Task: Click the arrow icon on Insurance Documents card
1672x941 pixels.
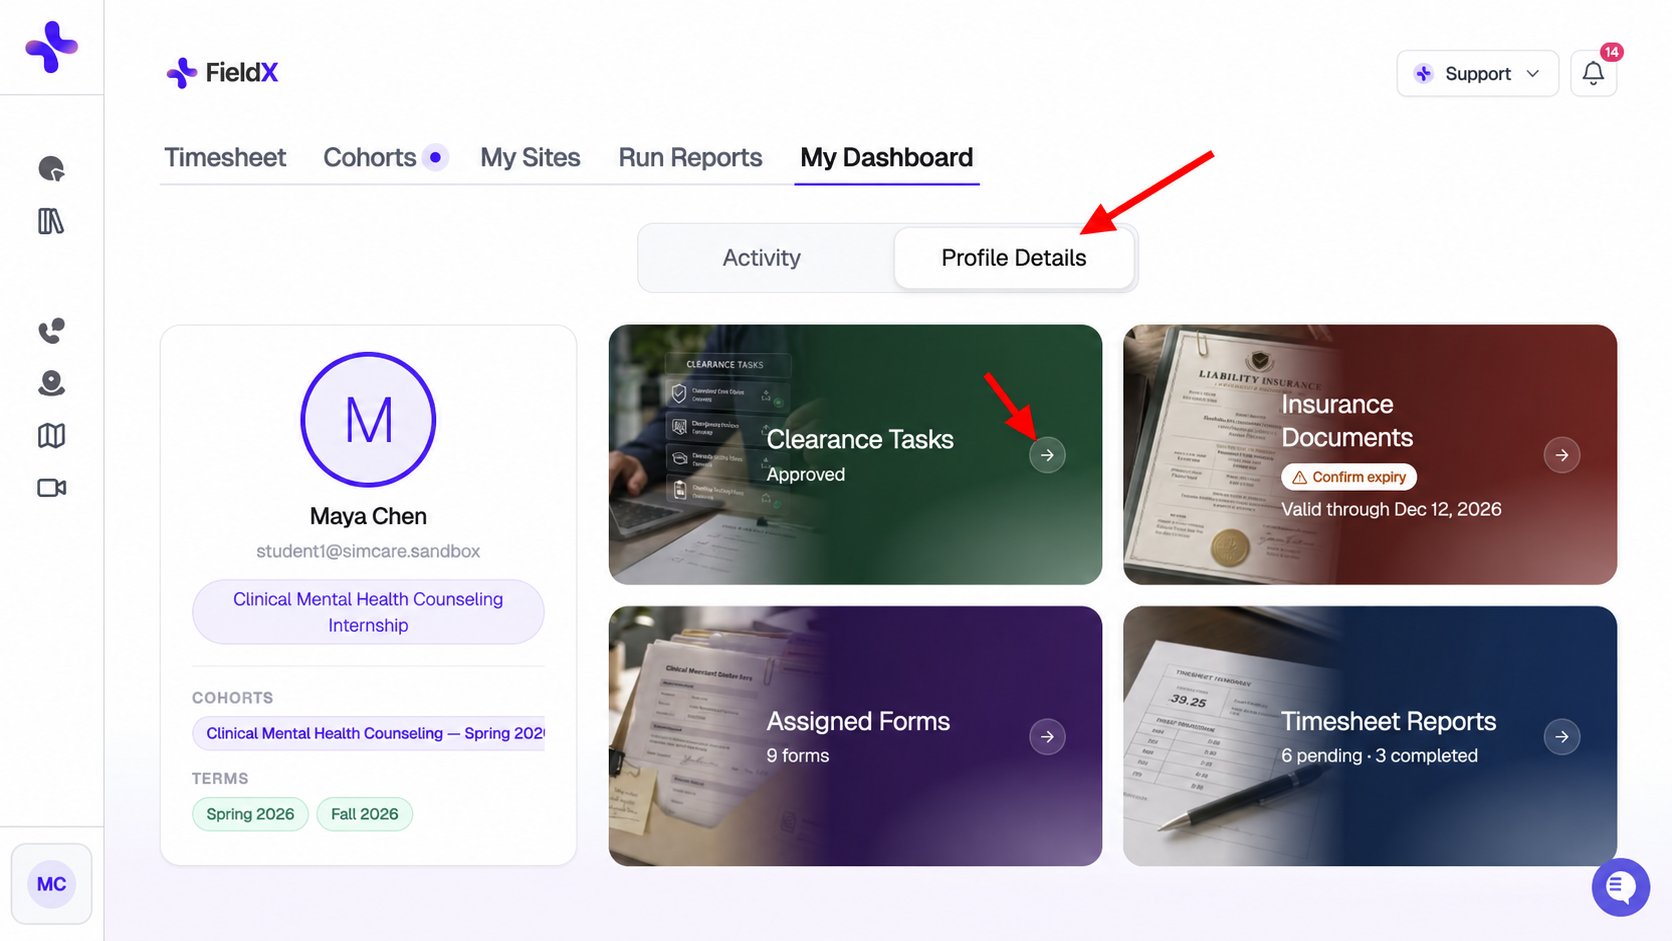Action: pyautogui.click(x=1562, y=455)
